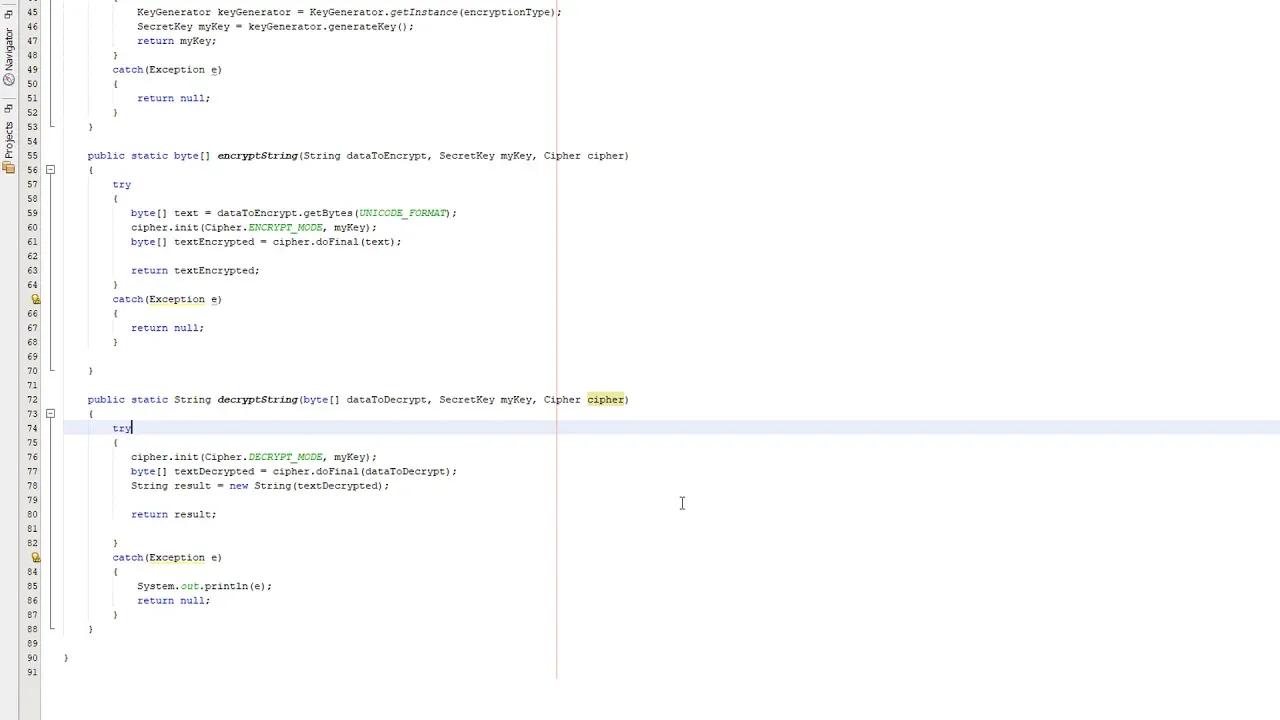Click line number 60 in the gutter
This screenshot has height=720, width=1280.
pyautogui.click(x=31, y=227)
